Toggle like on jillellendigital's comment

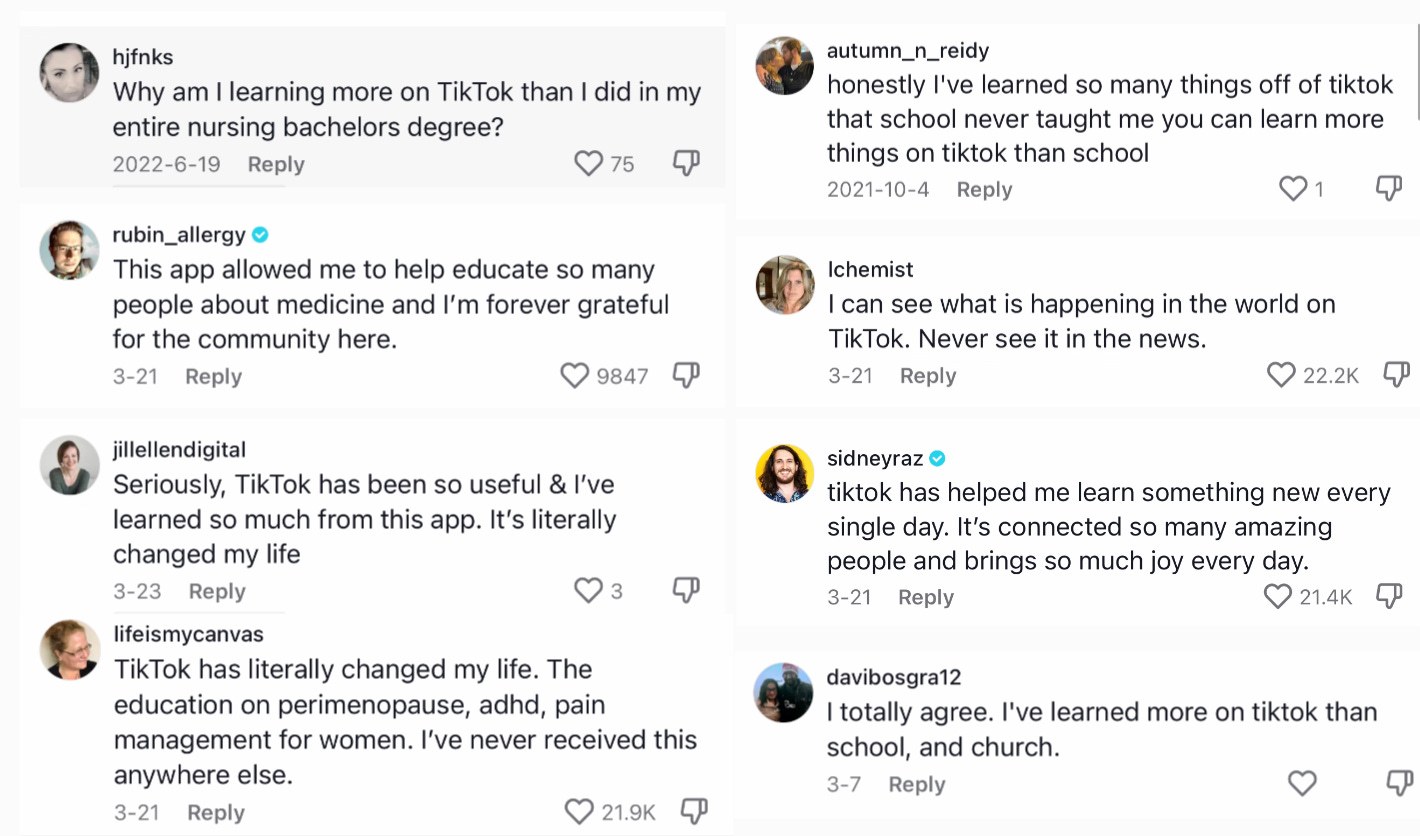589,591
